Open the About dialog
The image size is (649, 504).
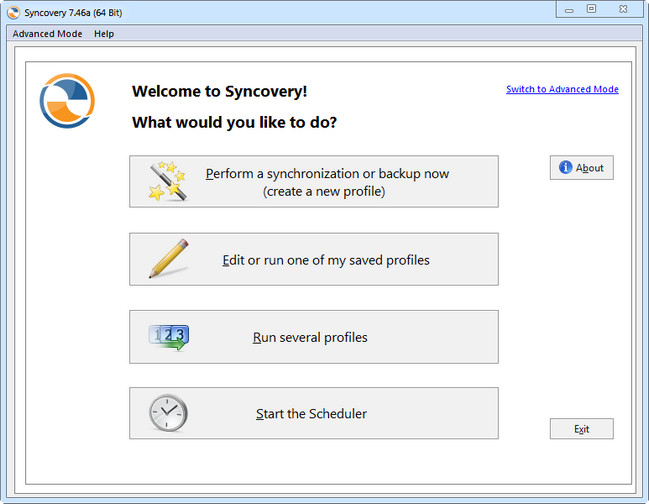pos(582,168)
